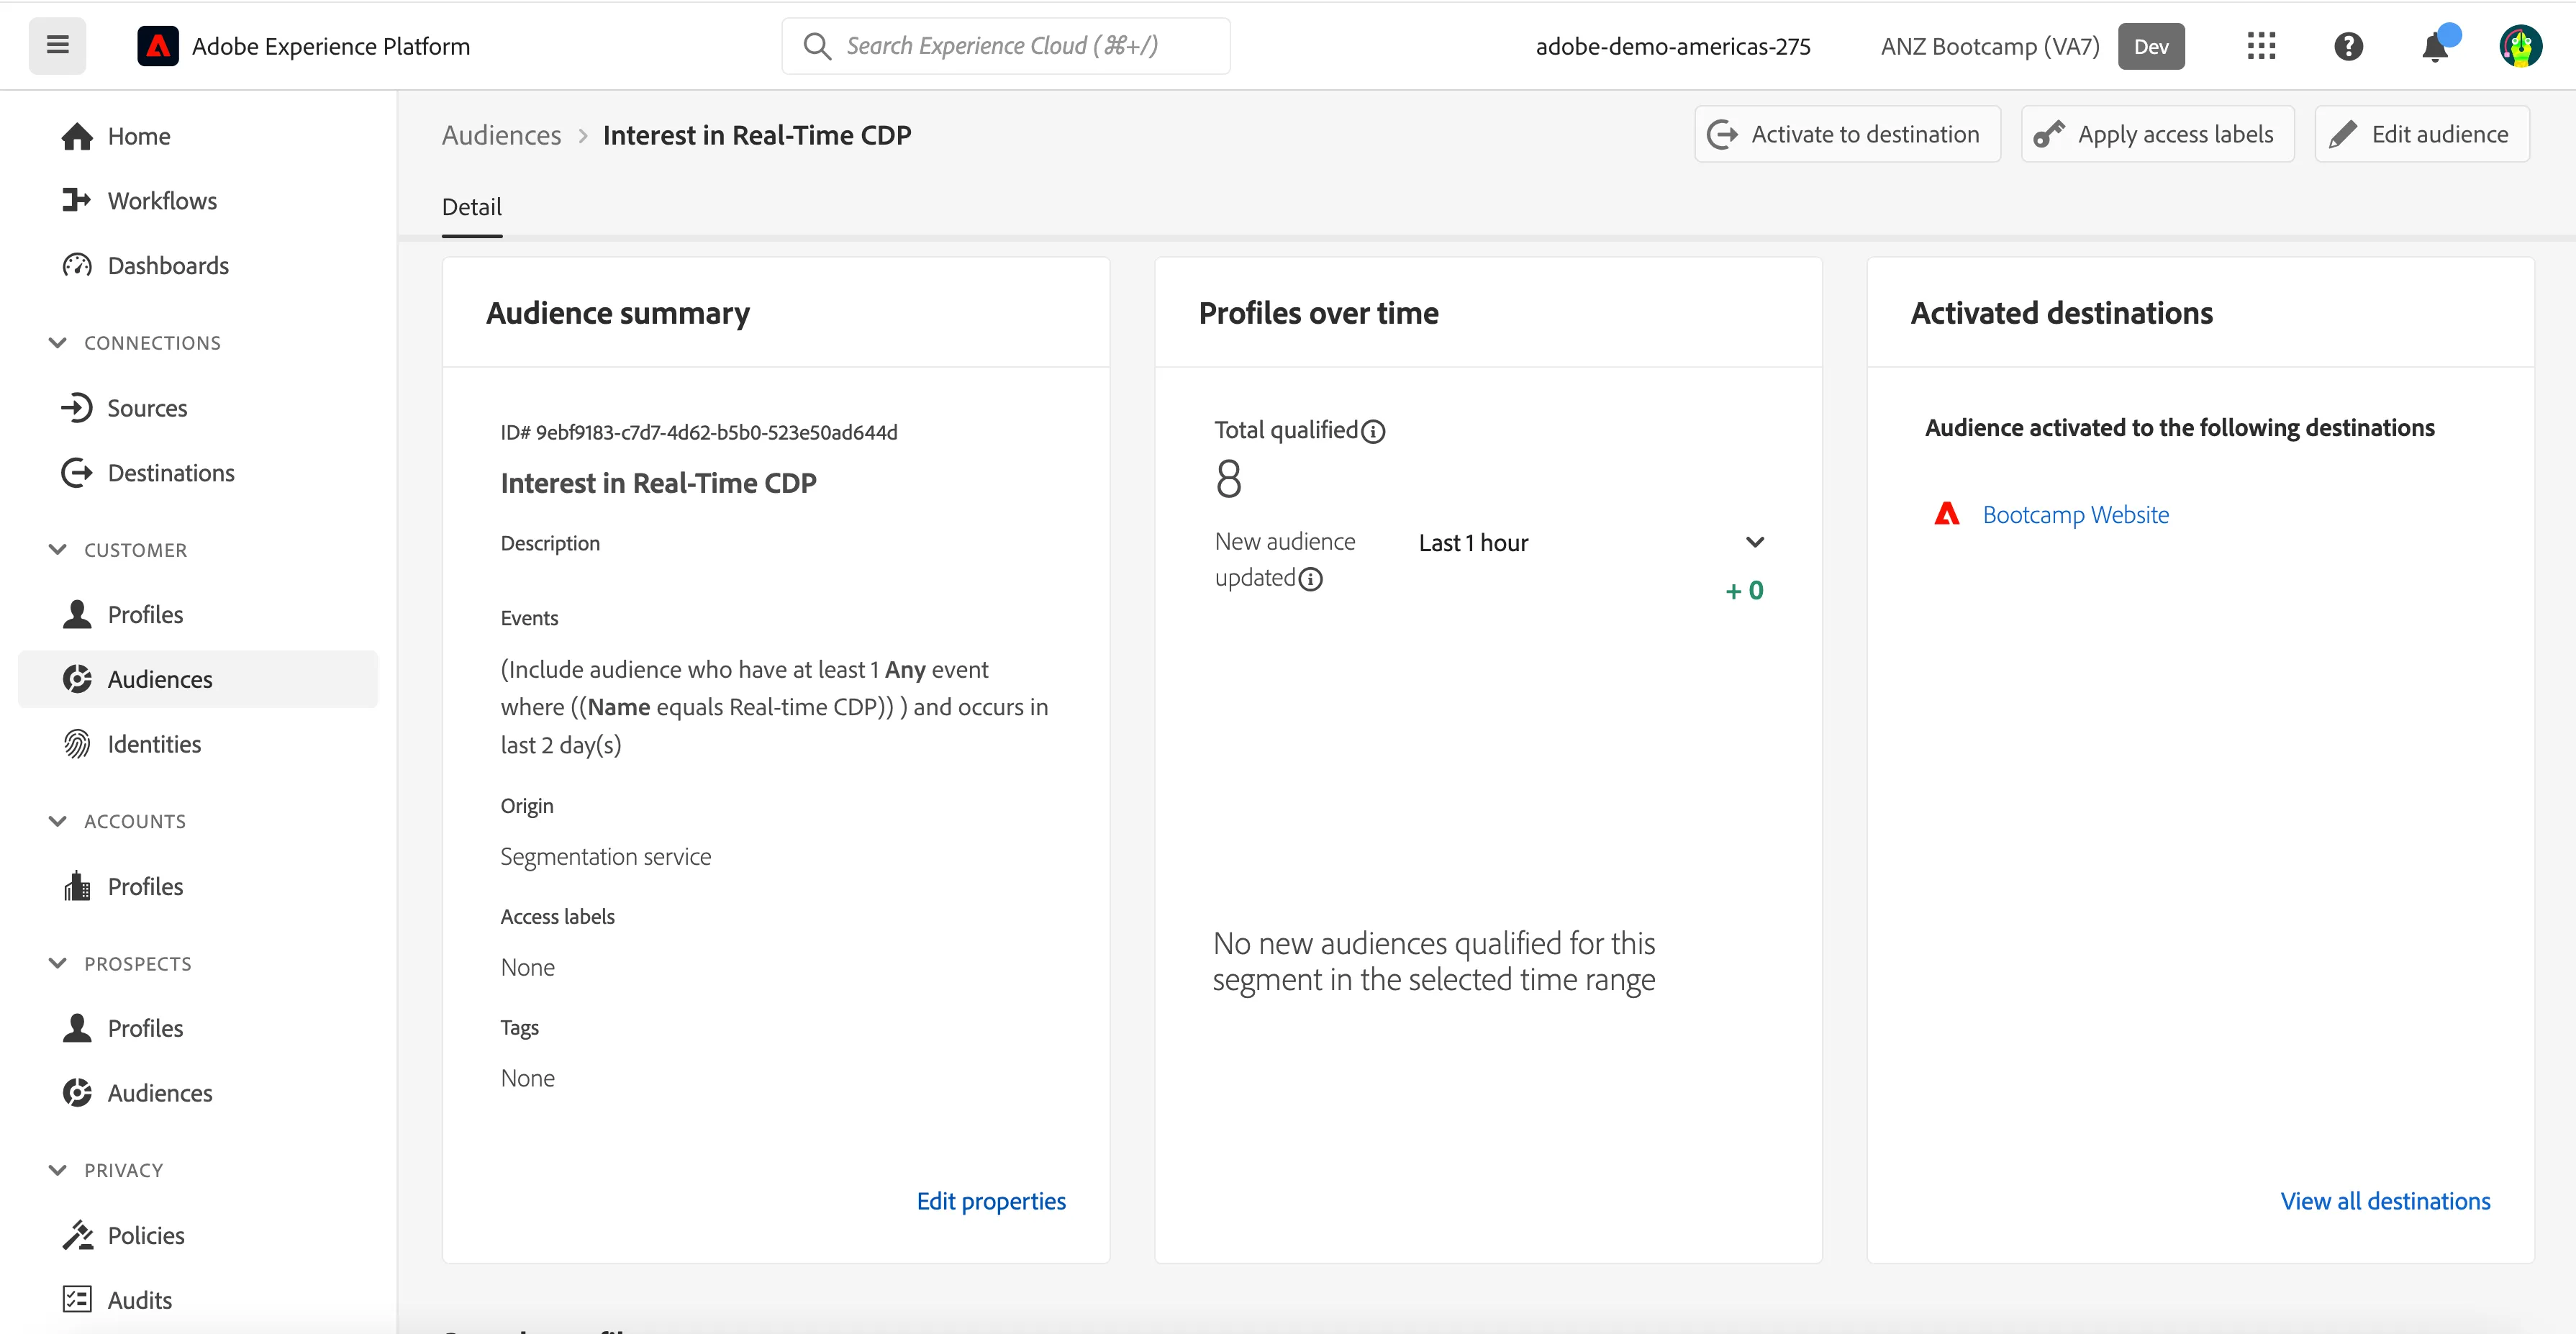Click Activate to destination button

click(x=1847, y=134)
